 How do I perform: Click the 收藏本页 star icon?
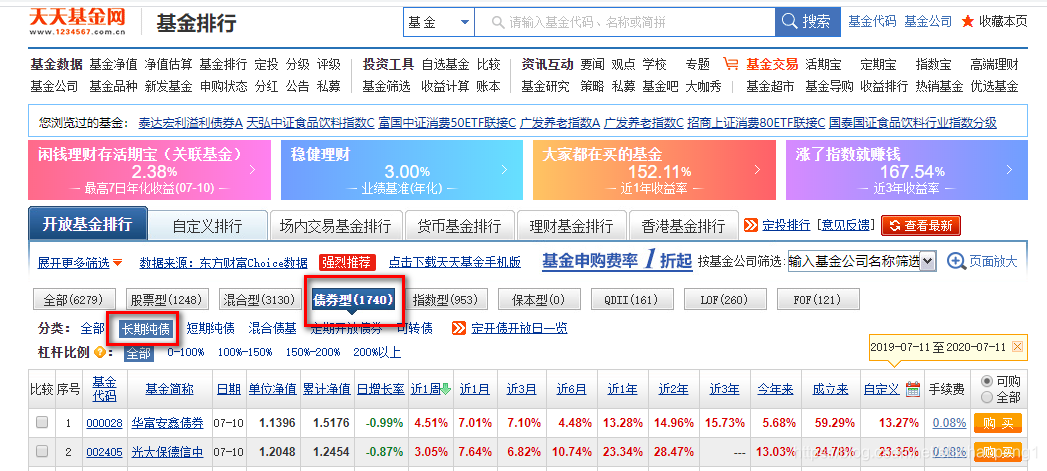coord(967,21)
